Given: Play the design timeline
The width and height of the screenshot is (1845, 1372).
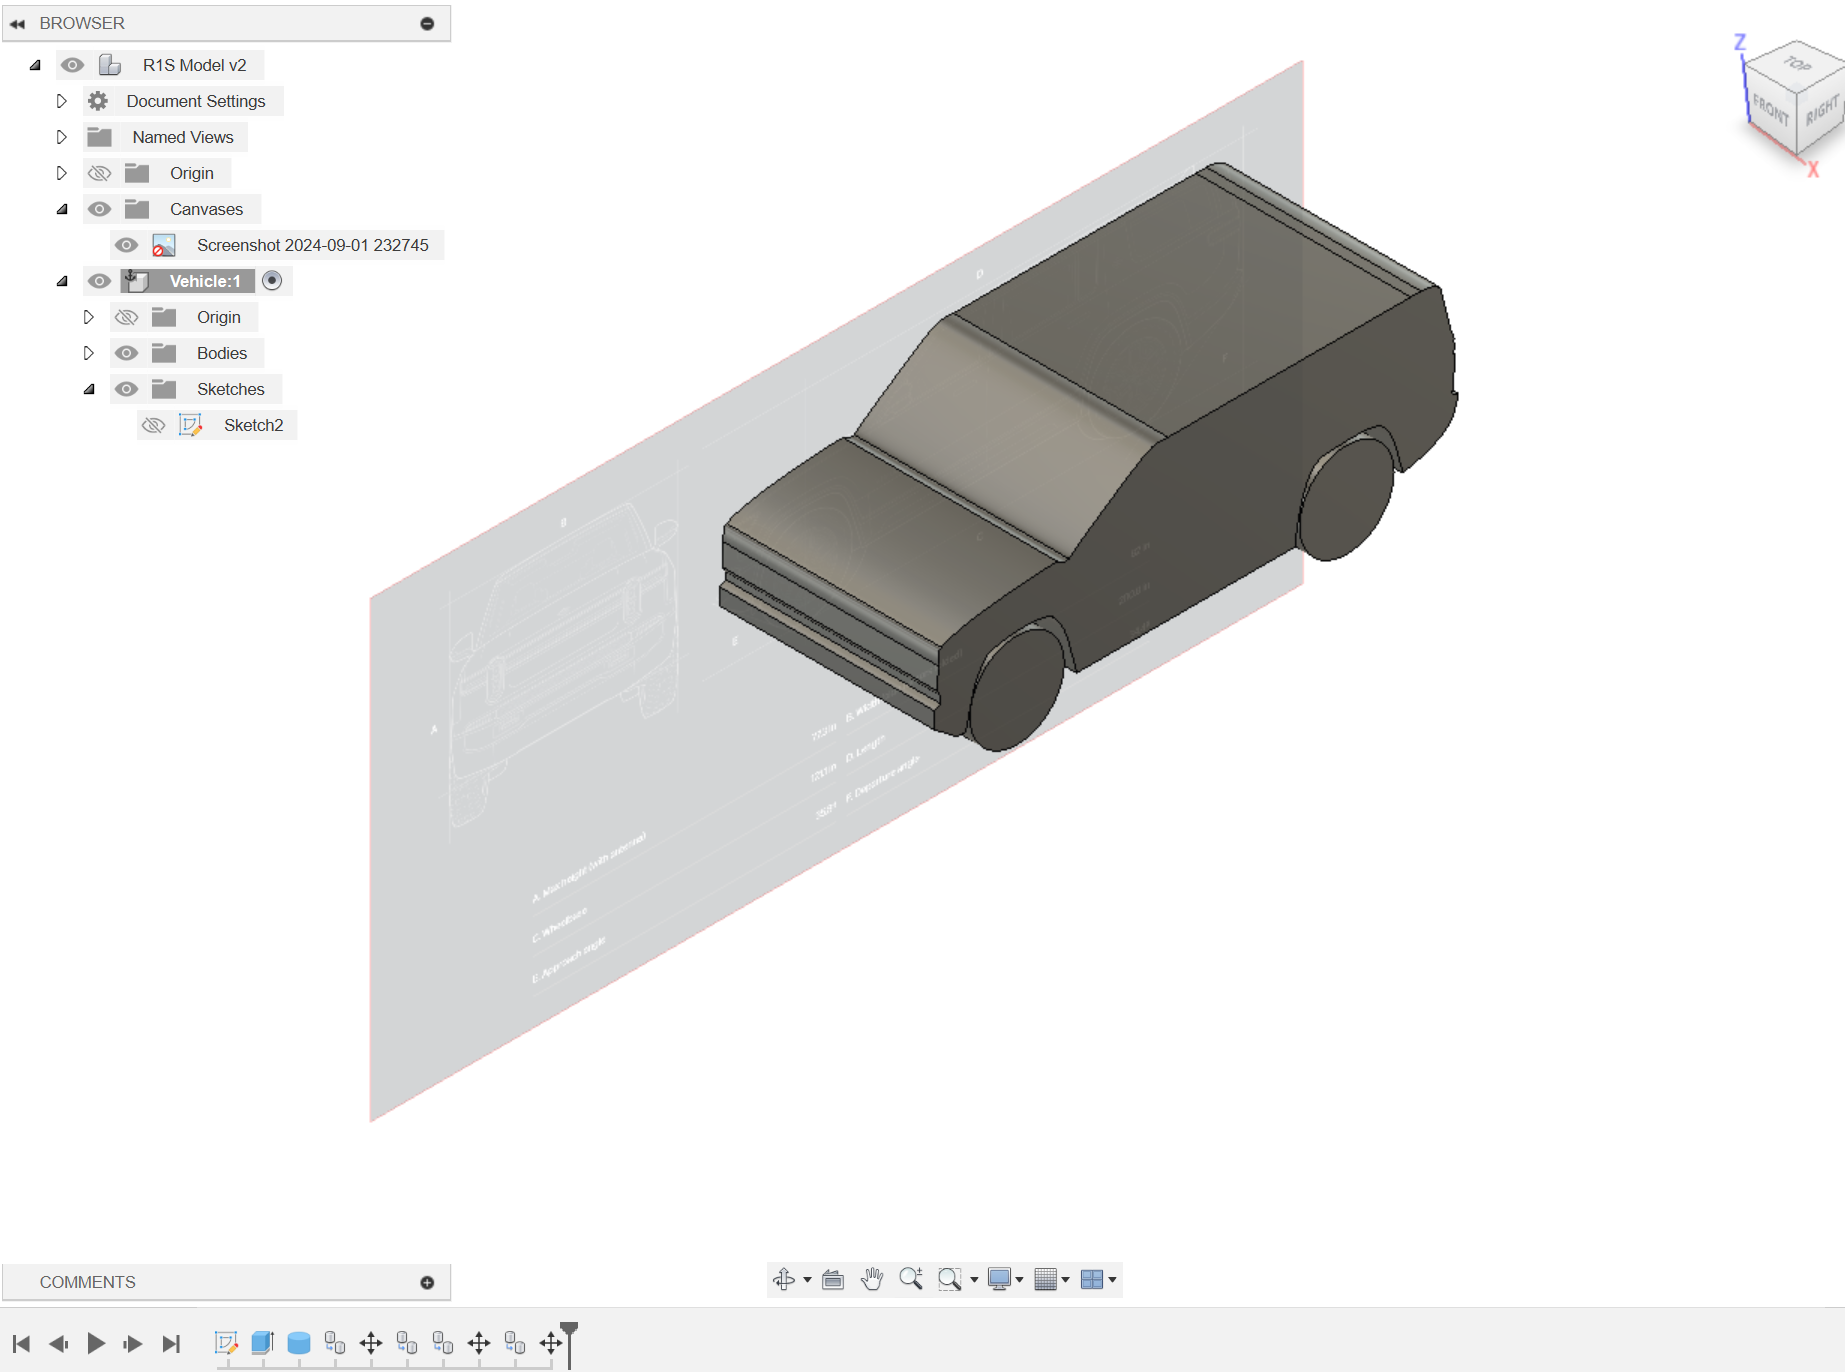Looking at the screenshot, I should (x=96, y=1343).
